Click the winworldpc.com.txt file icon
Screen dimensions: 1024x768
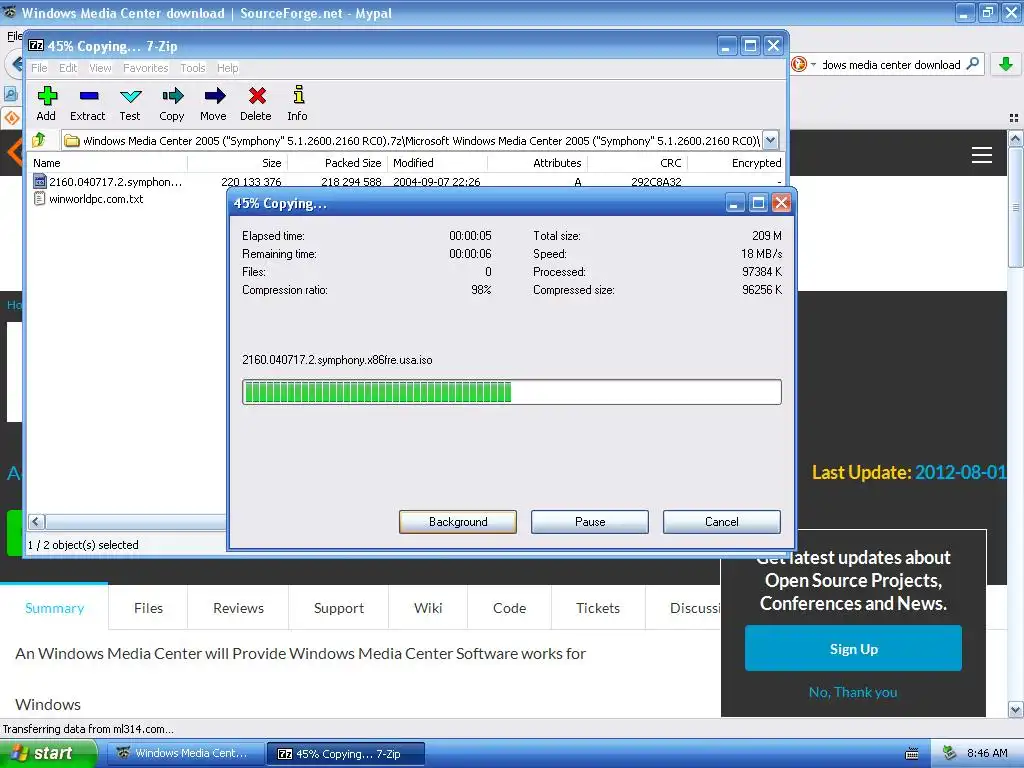pyautogui.click(x=39, y=199)
